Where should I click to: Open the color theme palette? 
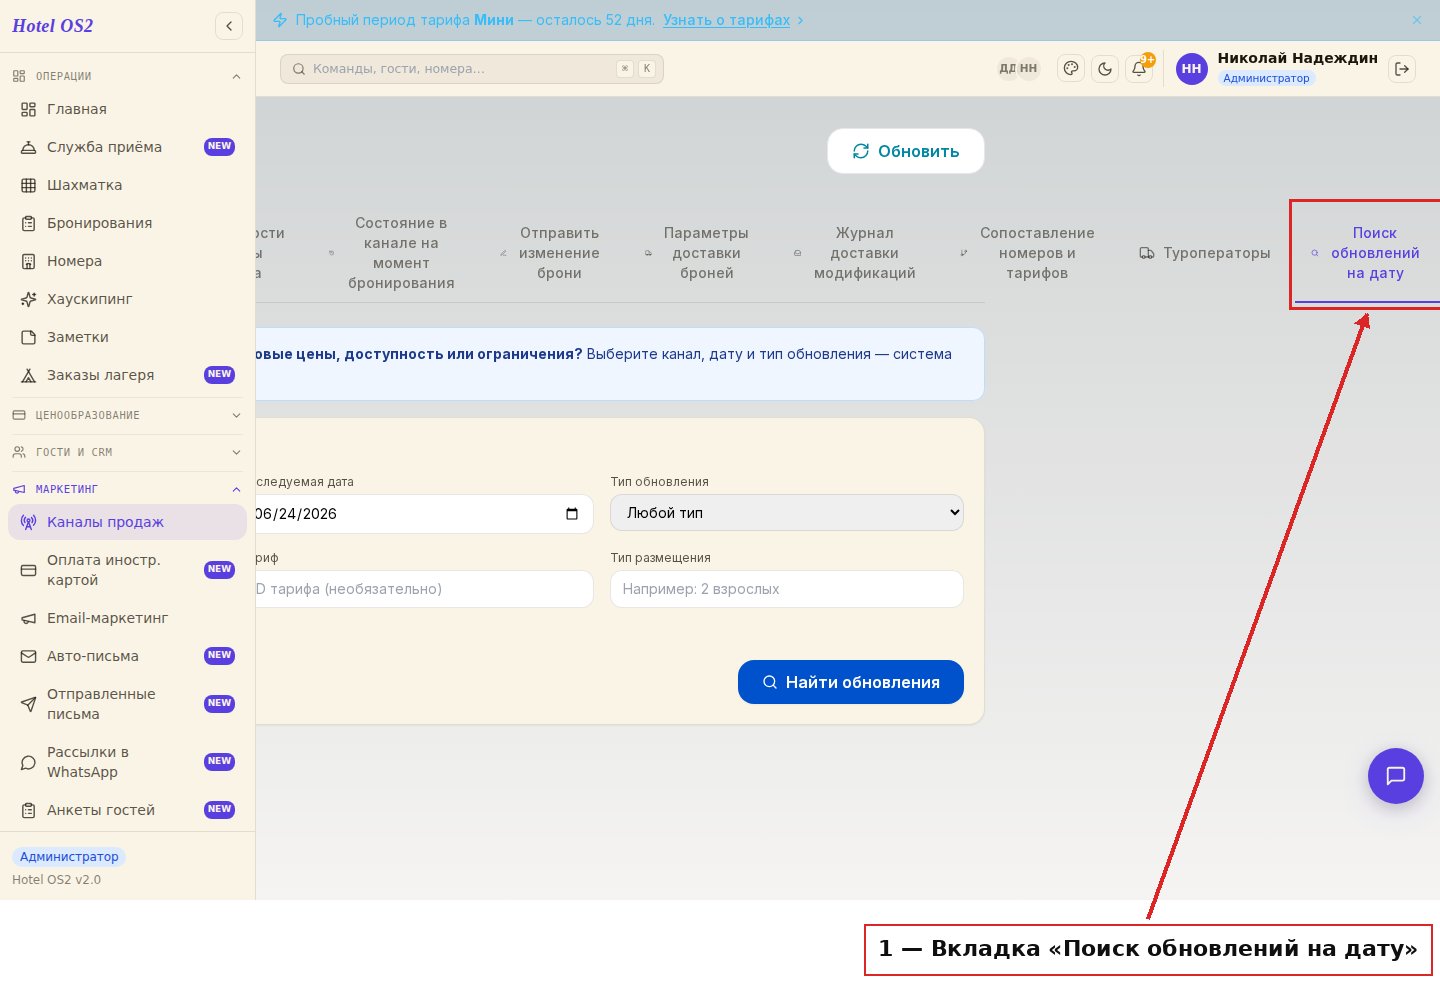pyautogui.click(x=1071, y=69)
